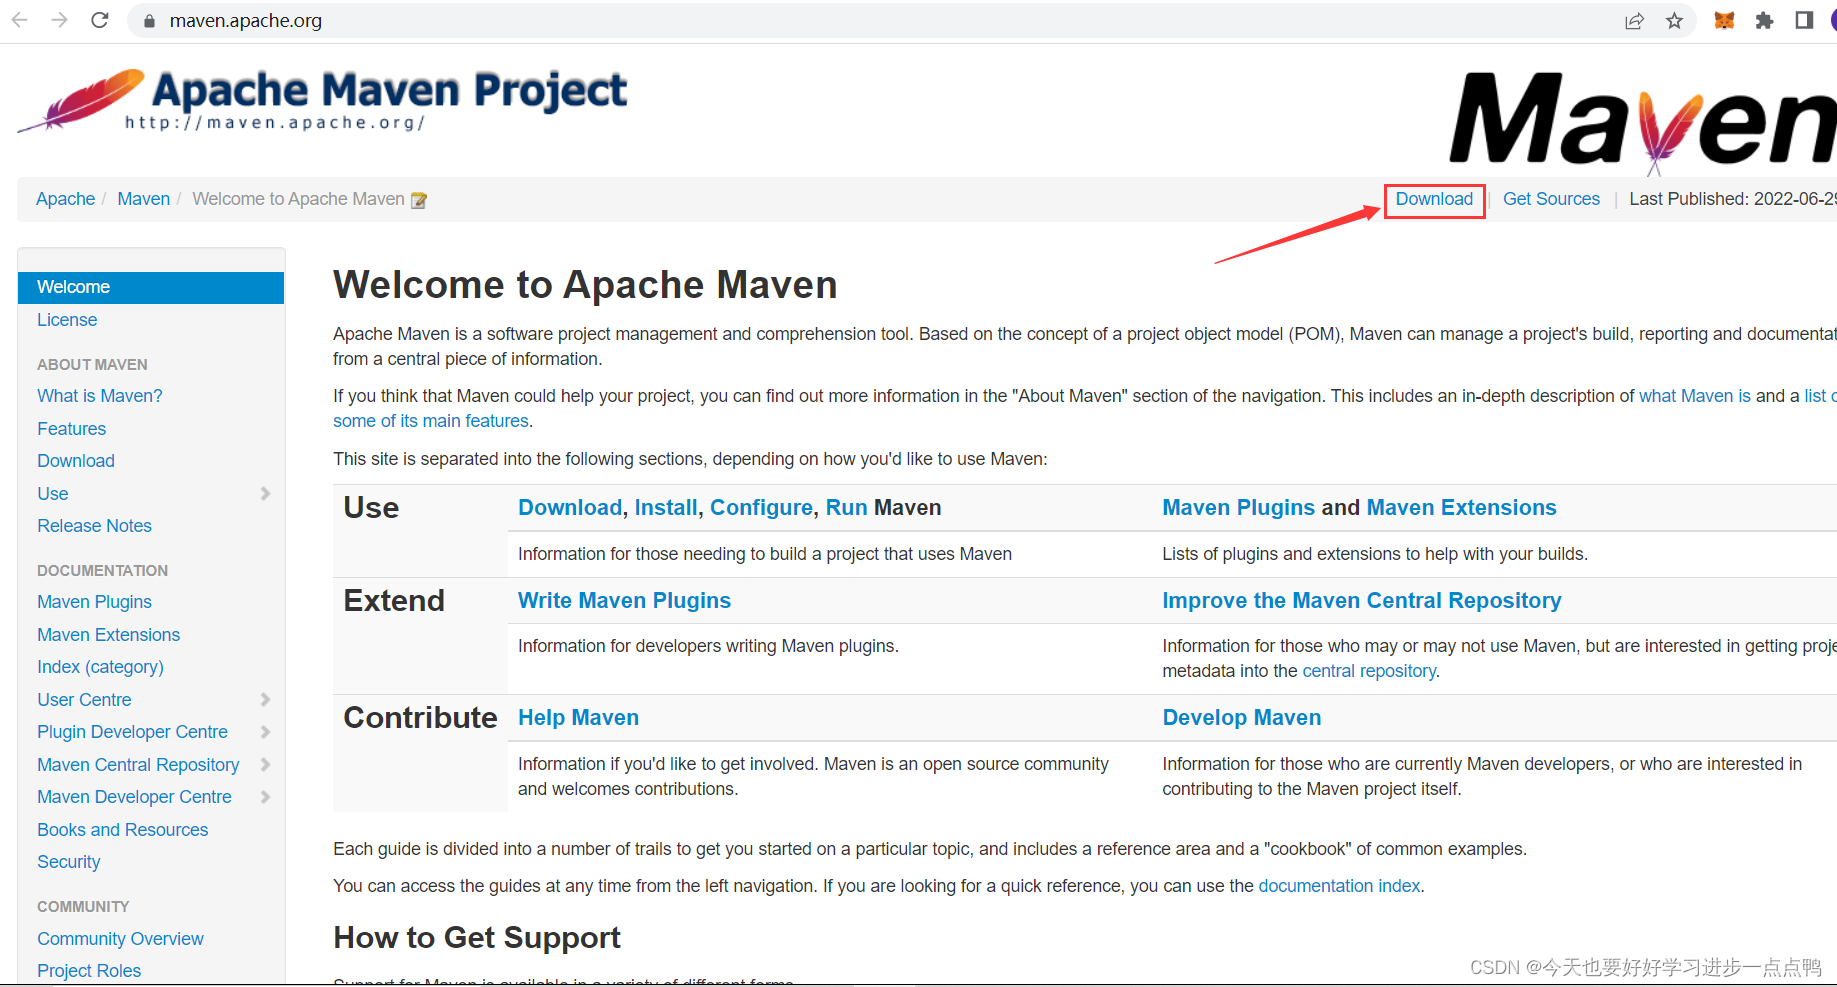1837x987 pixels.
Task: Click the Download link in the top bar
Action: click(x=1434, y=199)
